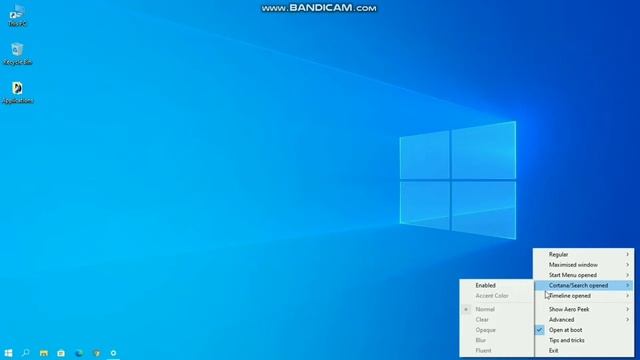Open File Explorer from the taskbar
This screenshot has height=360, width=640.
point(44,353)
